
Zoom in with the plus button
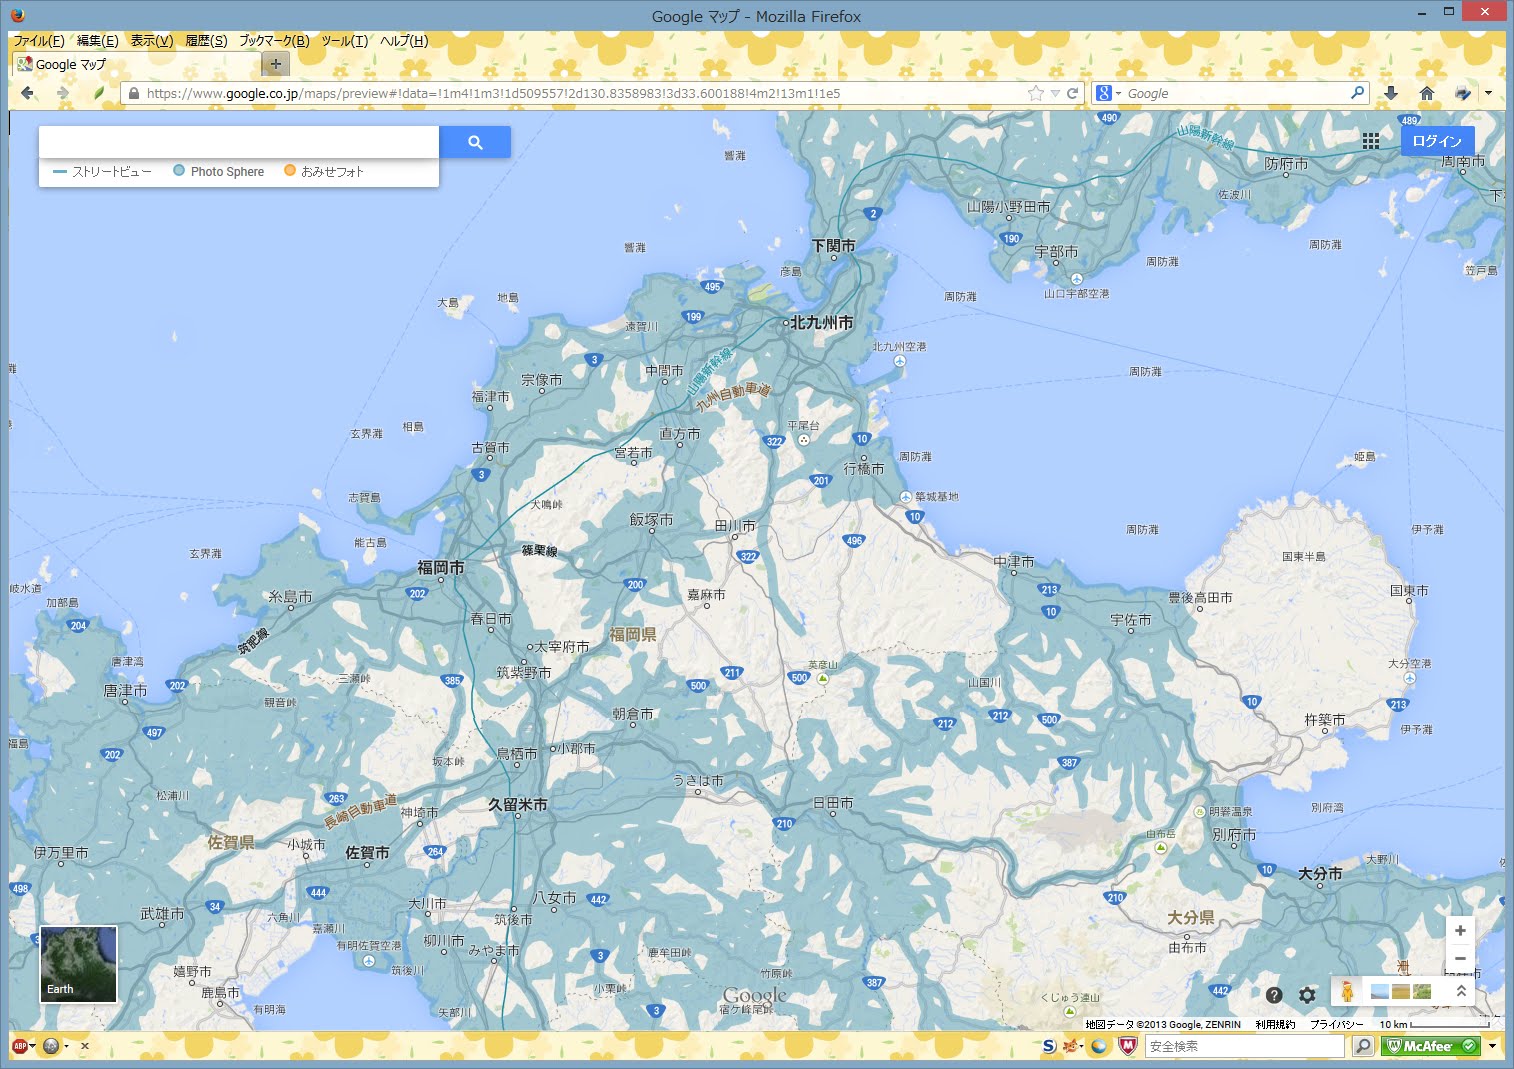click(1460, 930)
